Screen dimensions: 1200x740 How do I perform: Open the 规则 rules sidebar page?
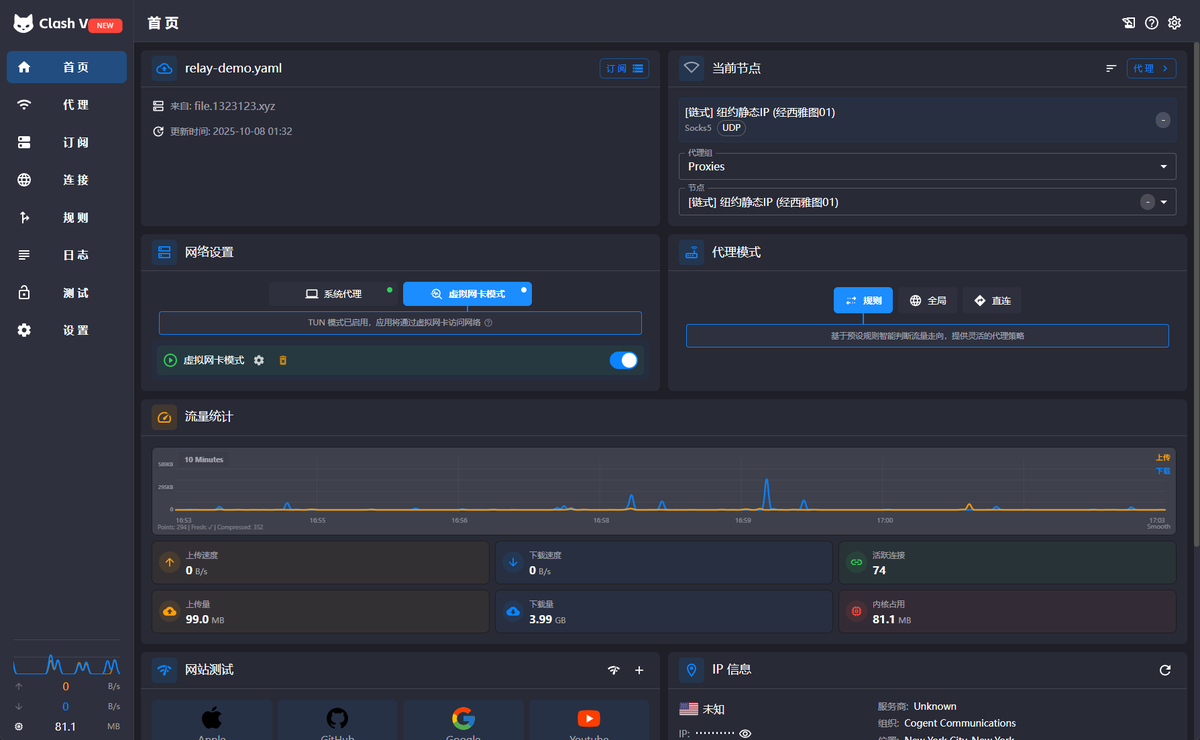coord(66,217)
